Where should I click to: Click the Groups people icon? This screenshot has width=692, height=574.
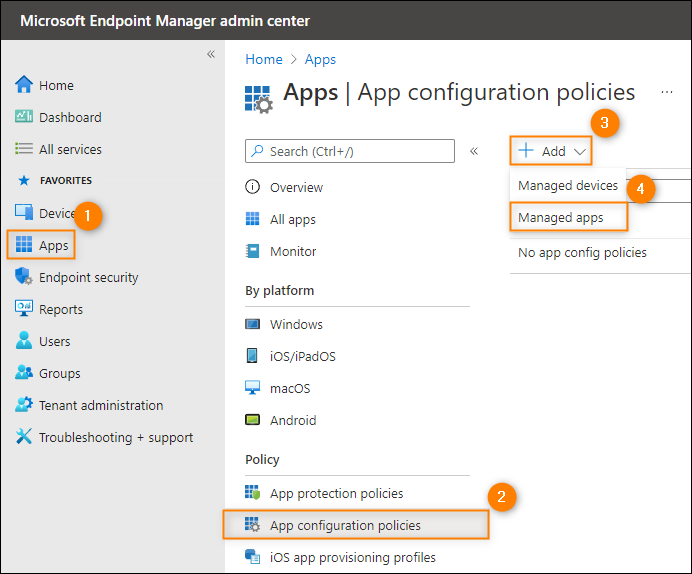[x=24, y=372]
